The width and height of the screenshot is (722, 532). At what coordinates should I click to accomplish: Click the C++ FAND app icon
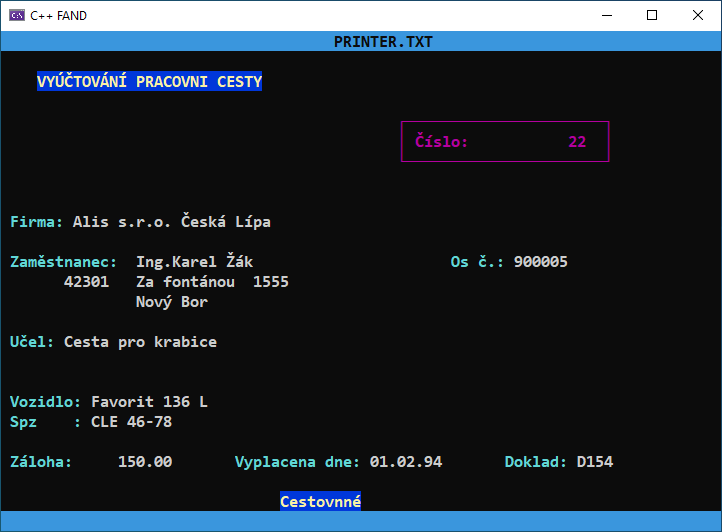coord(17,15)
